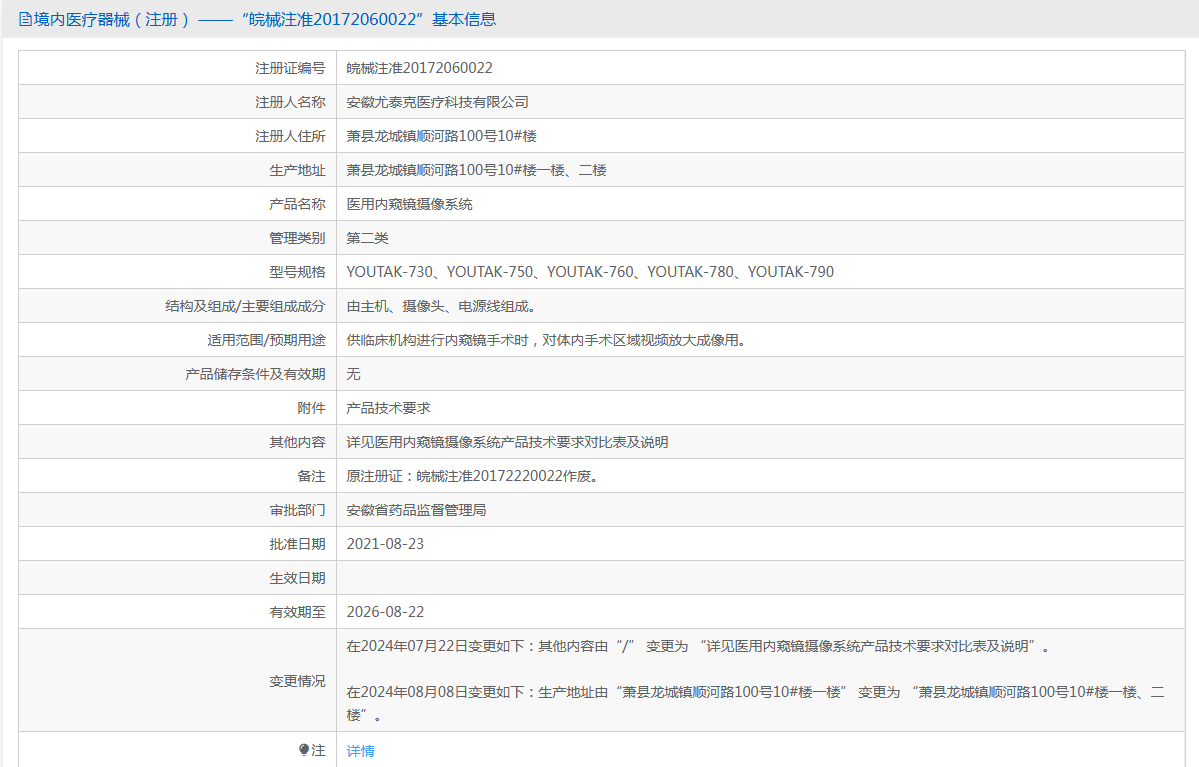Open the 详情 link
The width and height of the screenshot is (1199, 767).
(x=360, y=751)
